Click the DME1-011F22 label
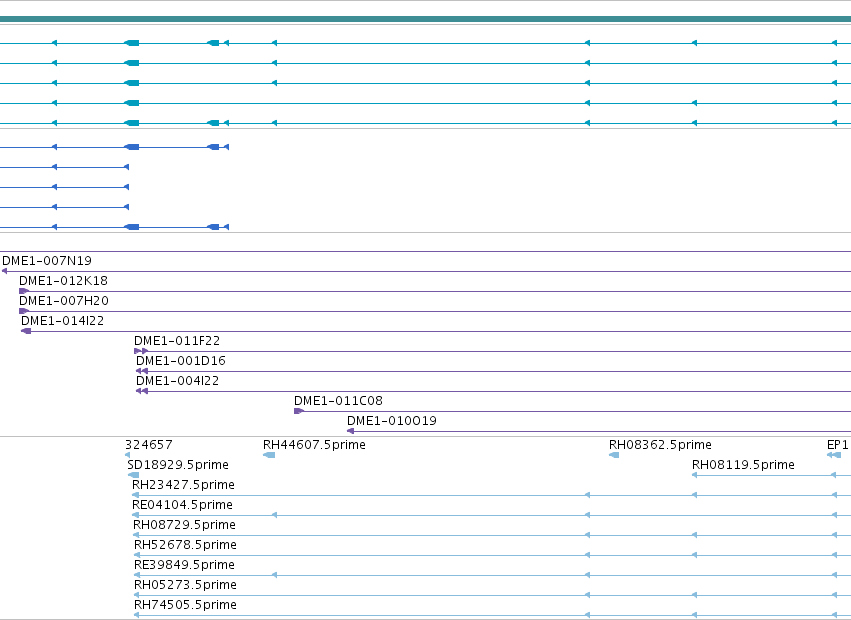Image resolution: width=851 pixels, height=620 pixels. [x=177, y=341]
